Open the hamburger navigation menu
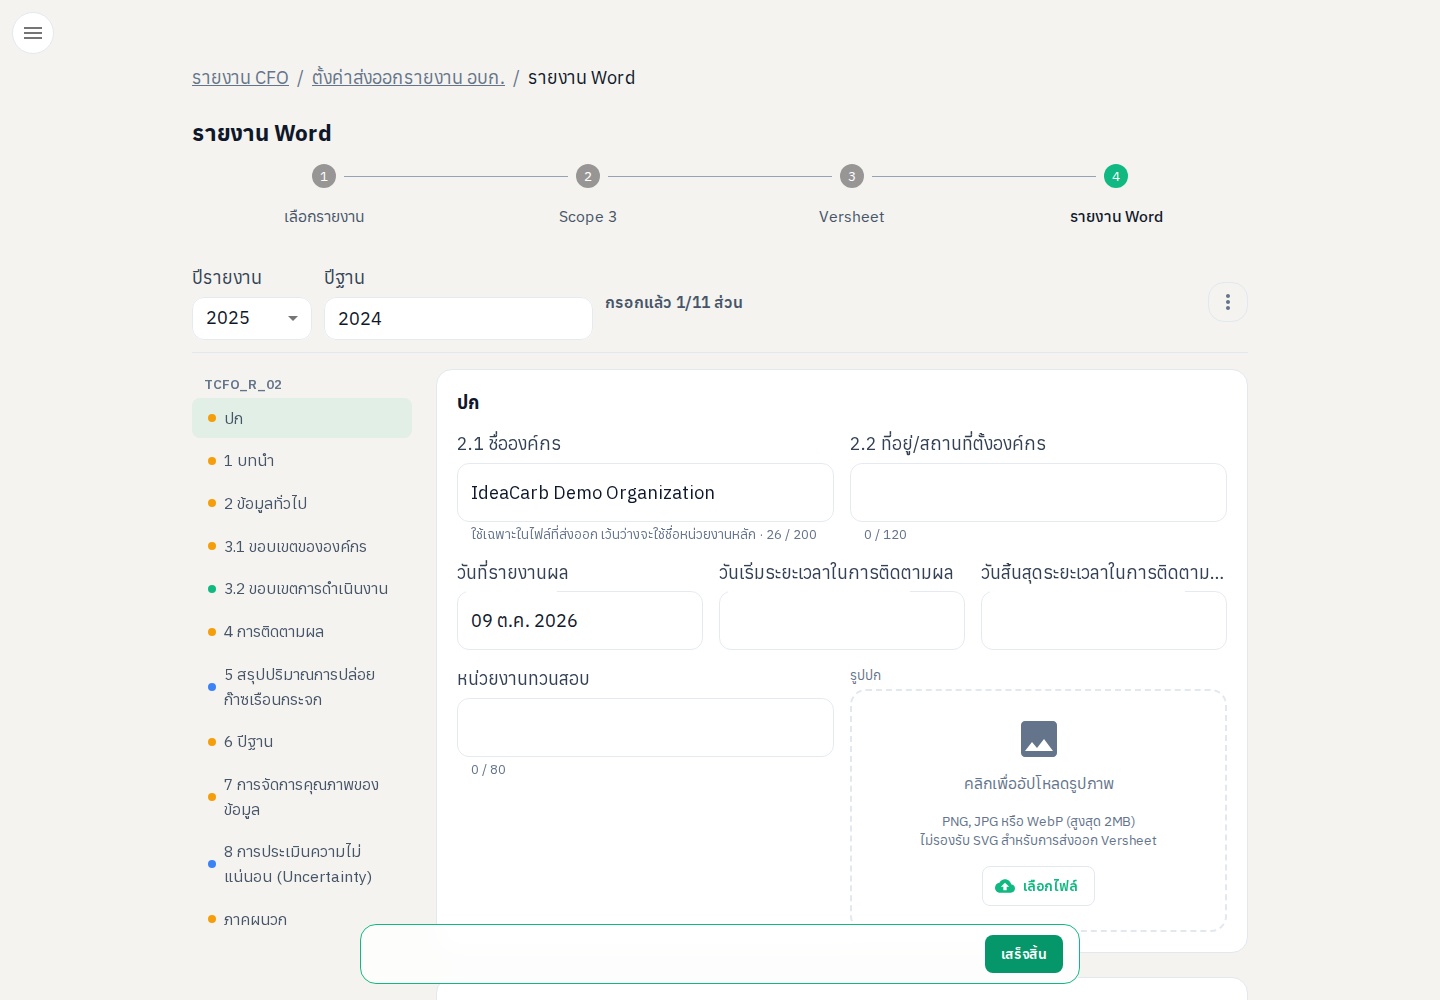 pyautogui.click(x=33, y=33)
